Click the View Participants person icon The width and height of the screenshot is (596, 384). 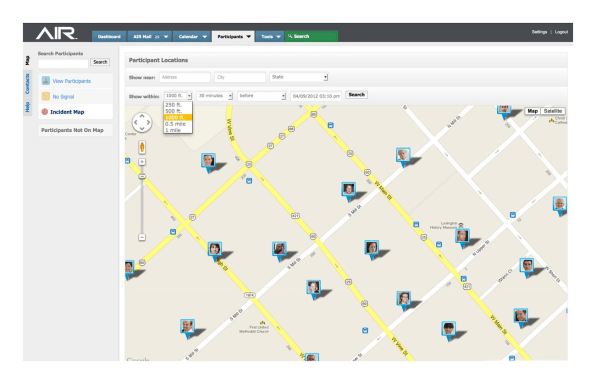click(x=46, y=81)
